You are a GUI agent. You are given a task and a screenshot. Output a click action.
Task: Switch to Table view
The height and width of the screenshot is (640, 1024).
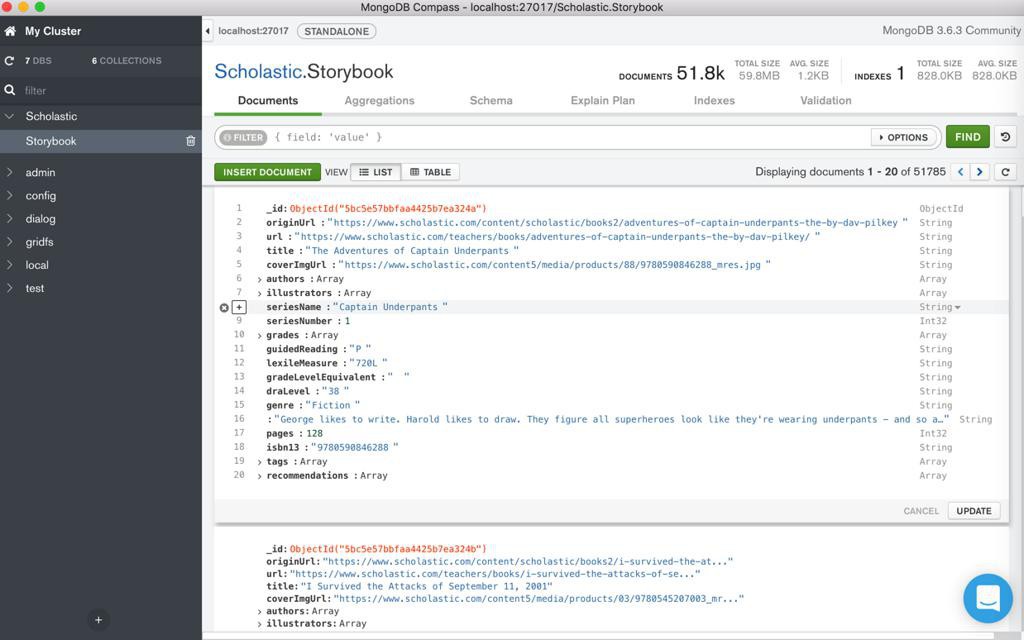tap(430, 172)
